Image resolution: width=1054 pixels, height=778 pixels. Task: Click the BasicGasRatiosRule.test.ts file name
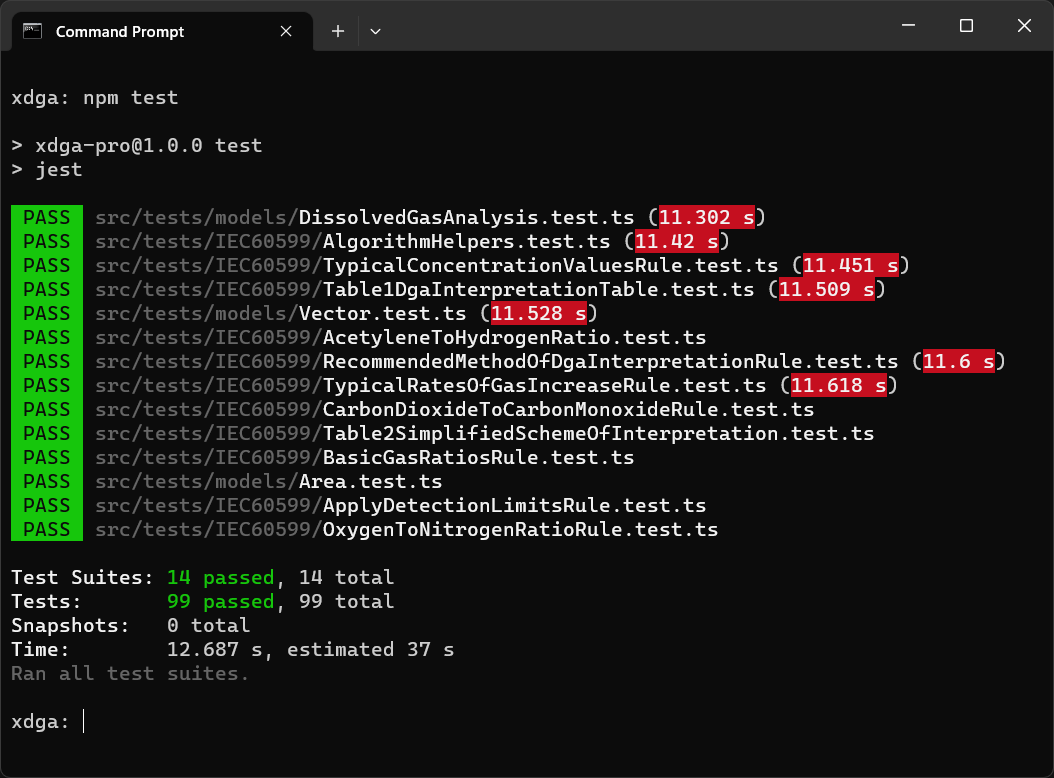478,457
